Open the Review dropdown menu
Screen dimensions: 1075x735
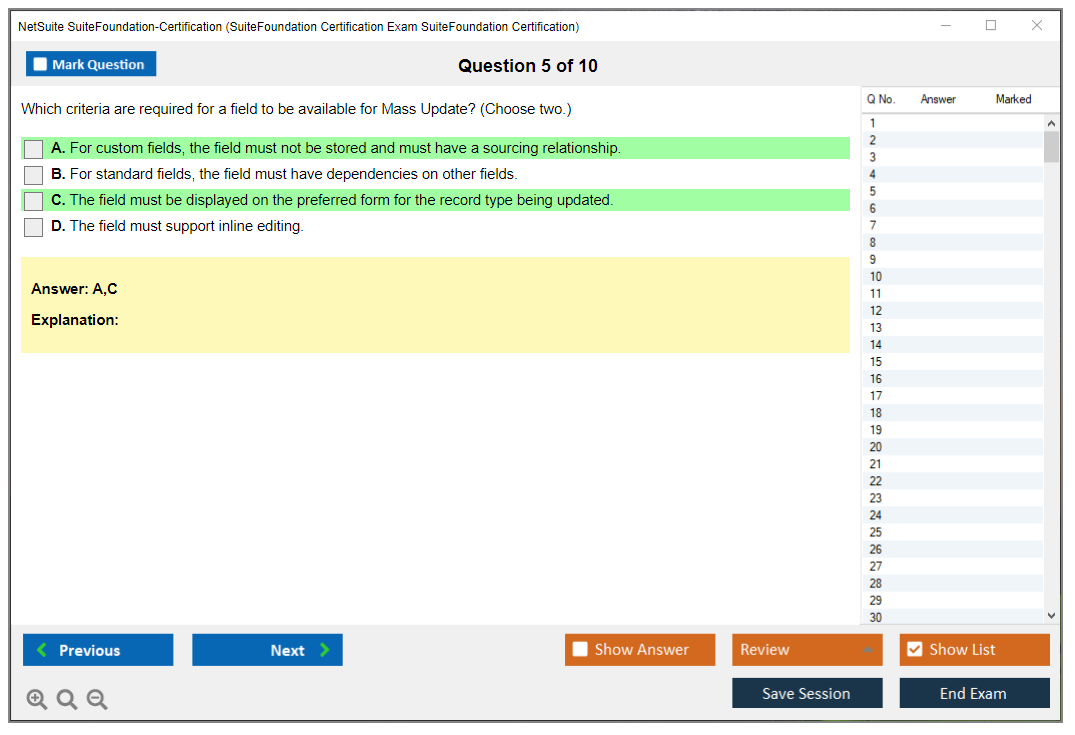807,649
